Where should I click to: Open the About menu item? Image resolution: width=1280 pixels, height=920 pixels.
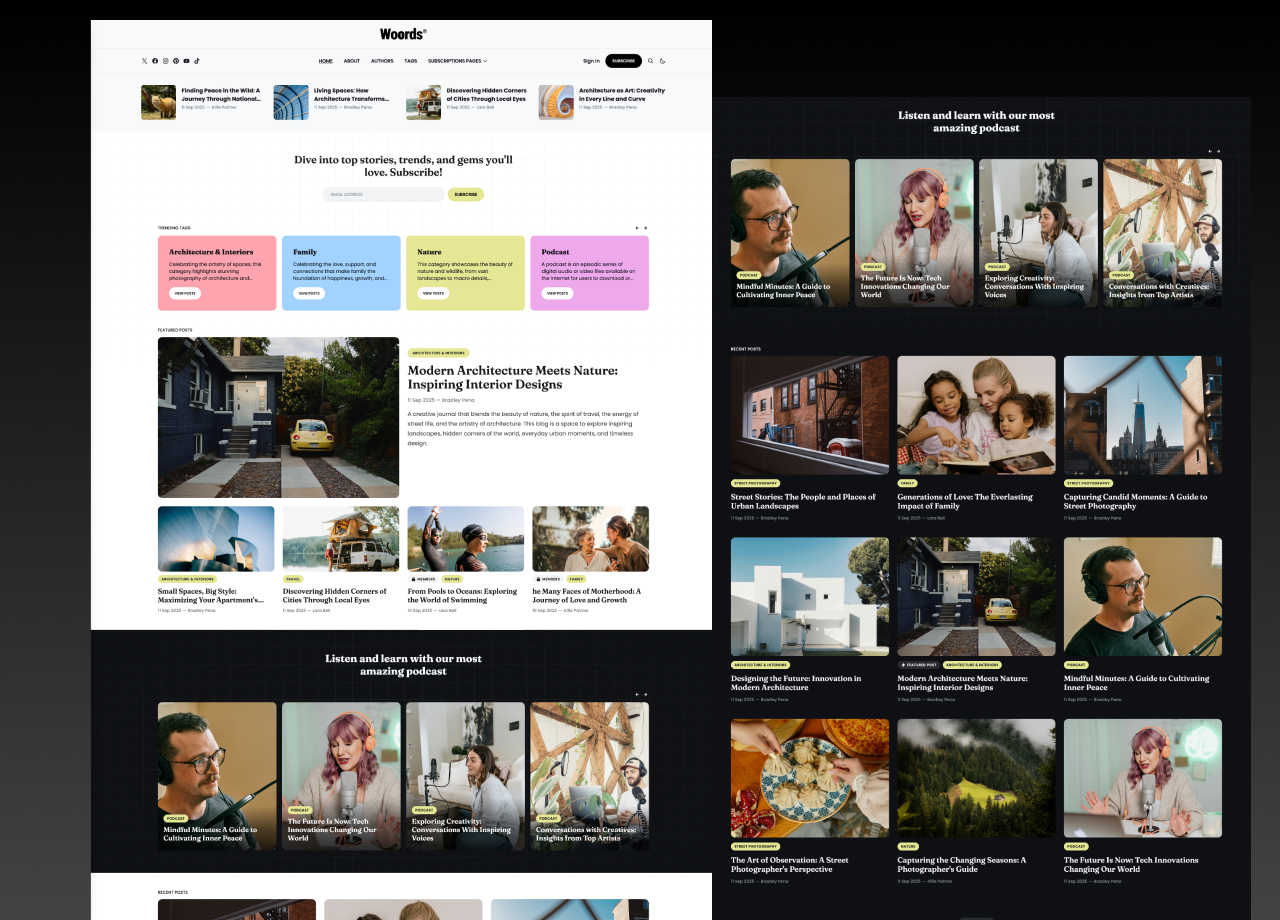click(x=352, y=61)
